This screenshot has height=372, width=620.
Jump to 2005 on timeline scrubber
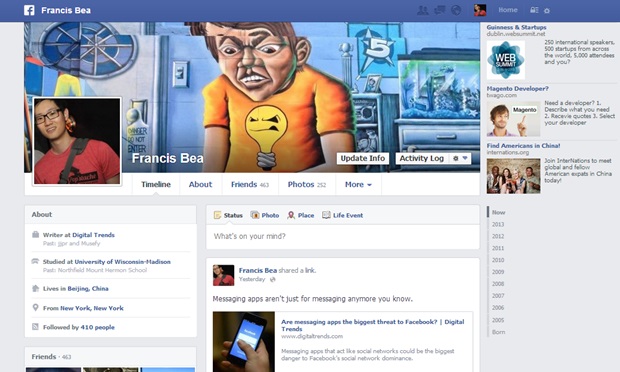[498, 320]
